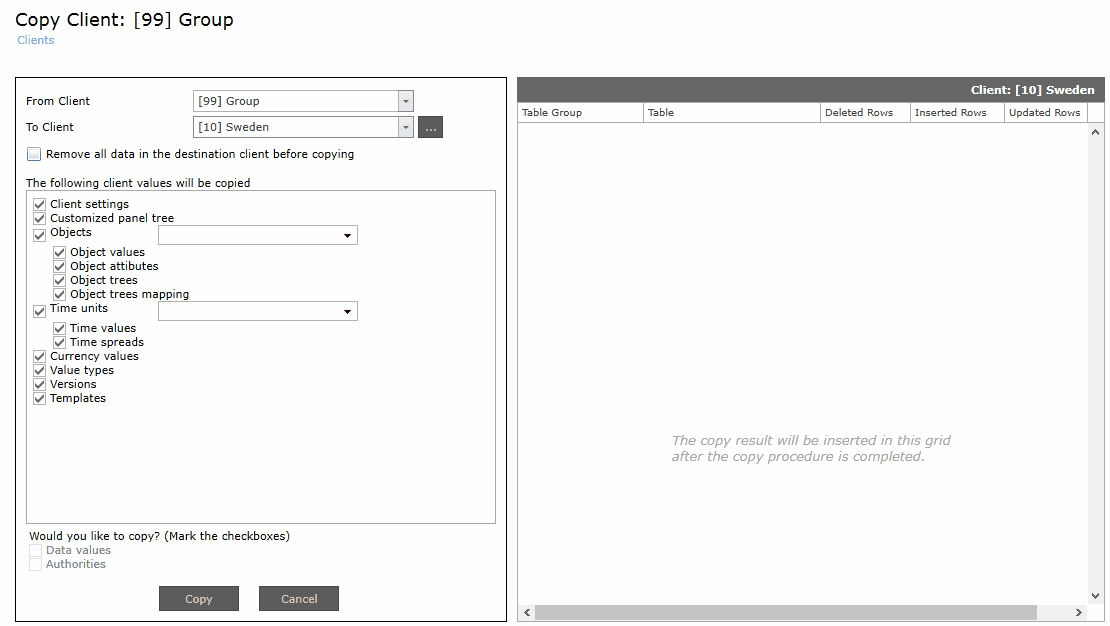Viewport: 1110px width, 626px height.
Task: Uncheck the Currency values option
Action: (39, 356)
